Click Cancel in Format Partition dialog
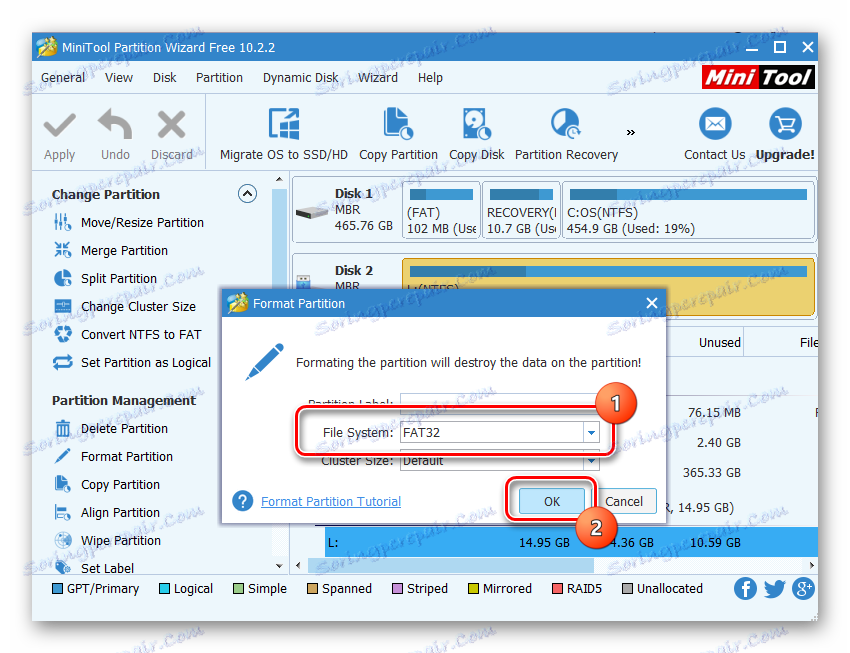 pos(623,501)
